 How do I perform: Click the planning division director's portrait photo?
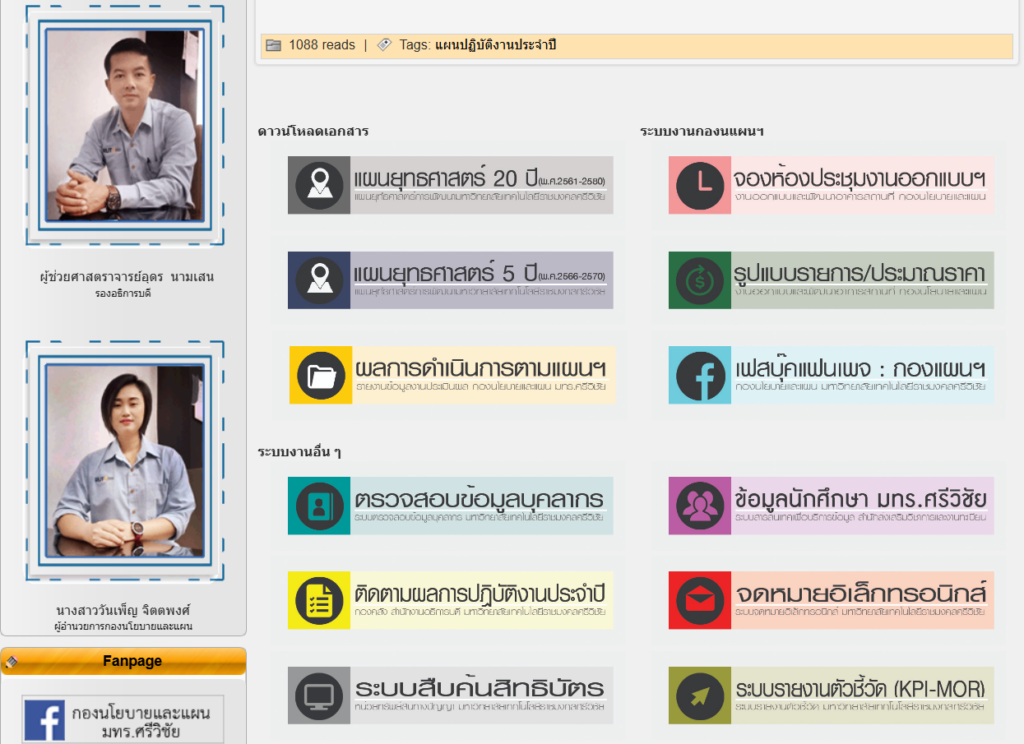coord(125,458)
